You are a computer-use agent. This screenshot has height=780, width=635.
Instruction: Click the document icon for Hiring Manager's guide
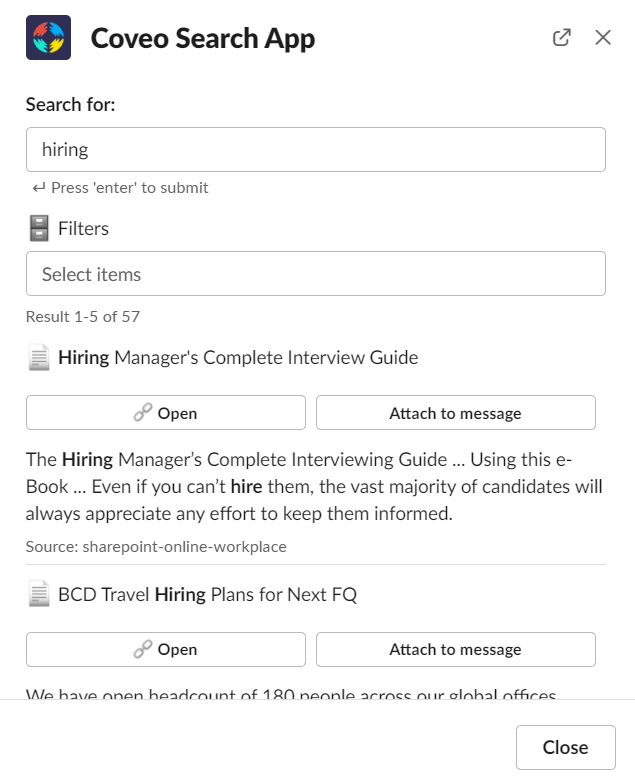[x=39, y=358]
